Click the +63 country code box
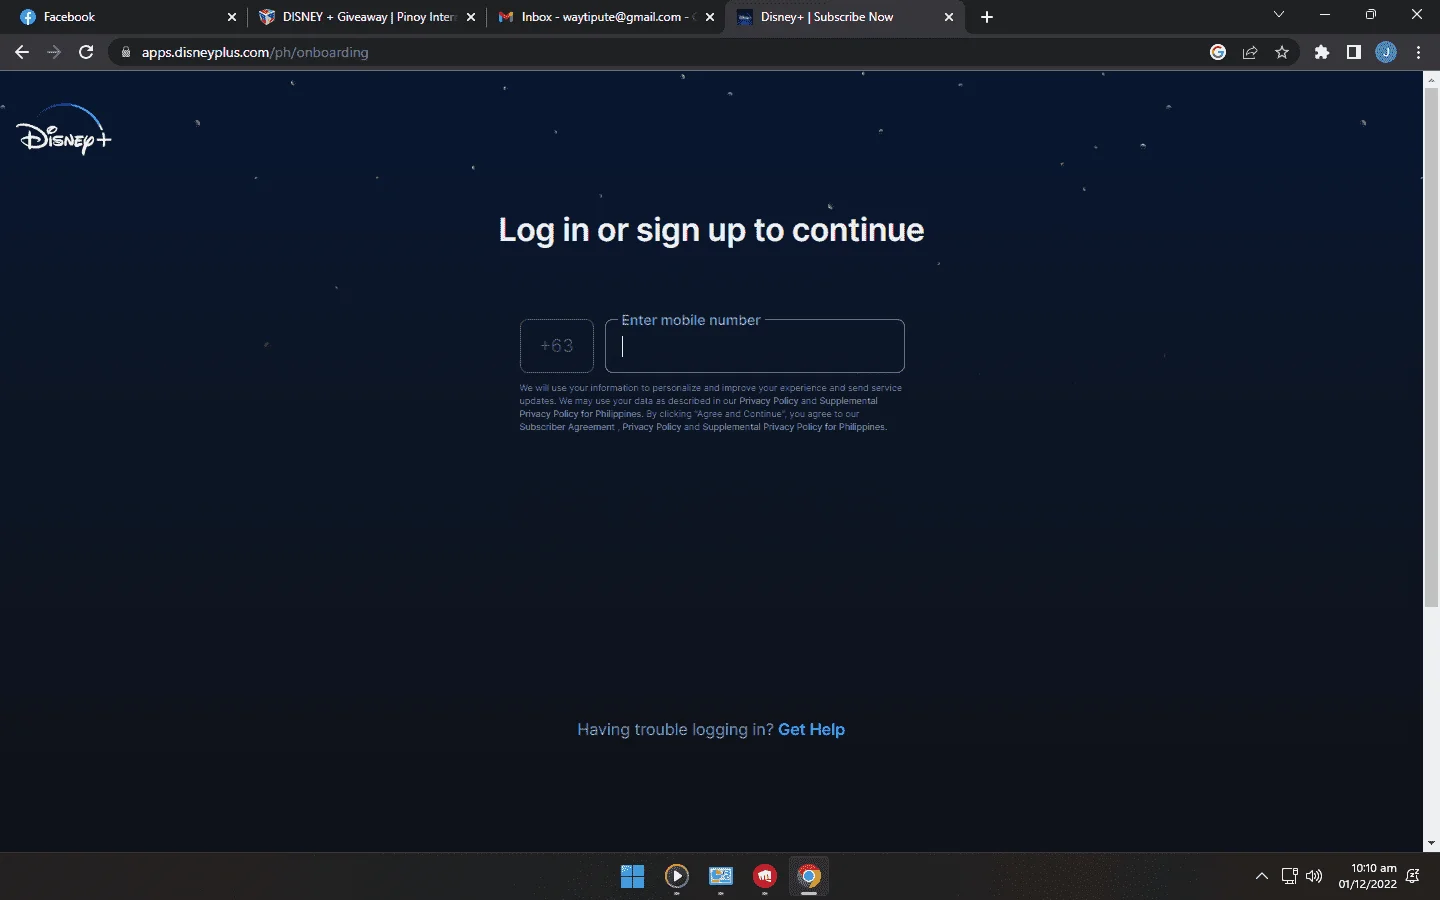This screenshot has width=1440, height=900. pos(557,346)
